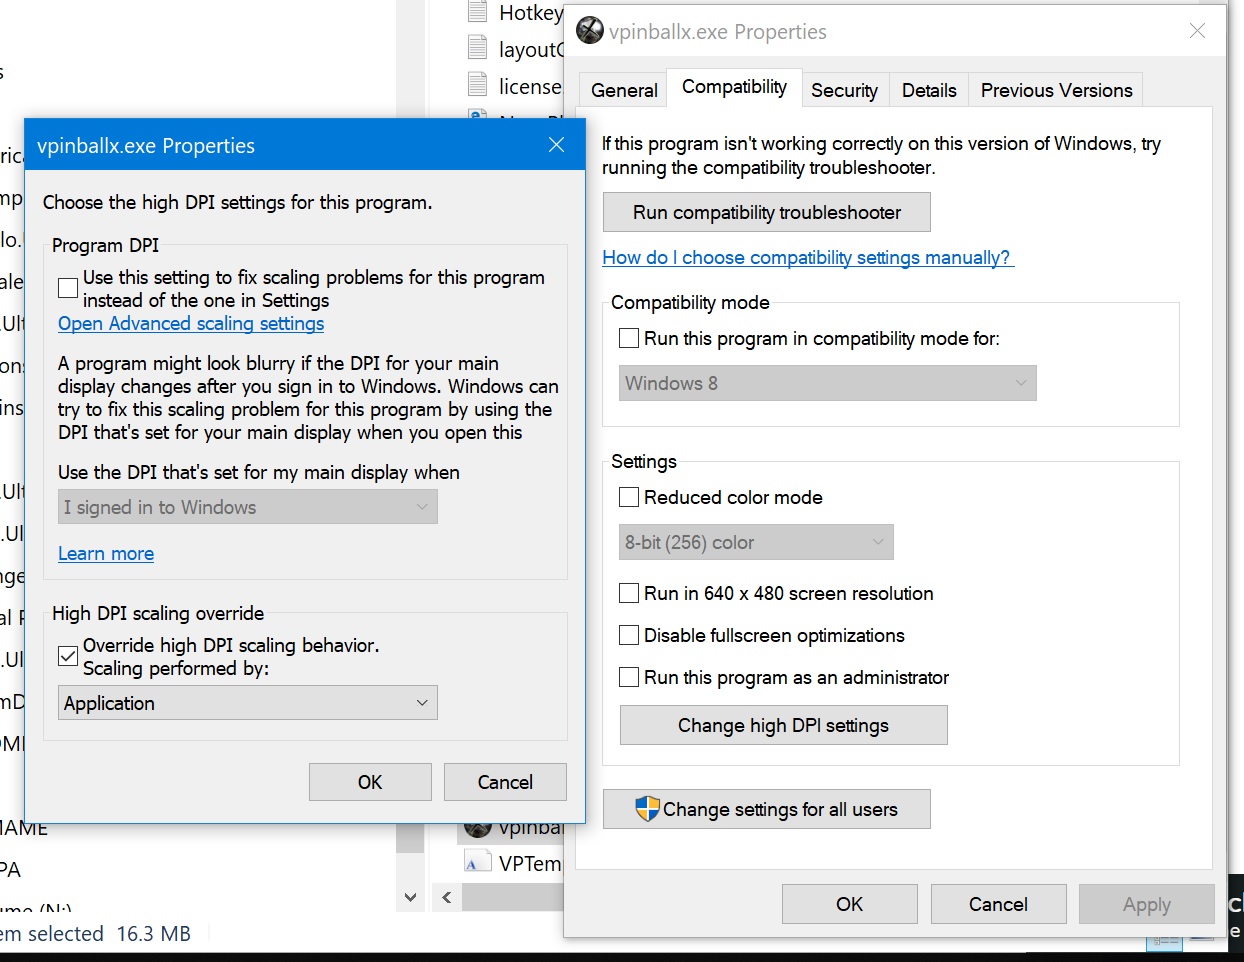Uncheck Override high DPI scaling behavior
The width and height of the screenshot is (1244, 962).
pyautogui.click(x=67, y=656)
